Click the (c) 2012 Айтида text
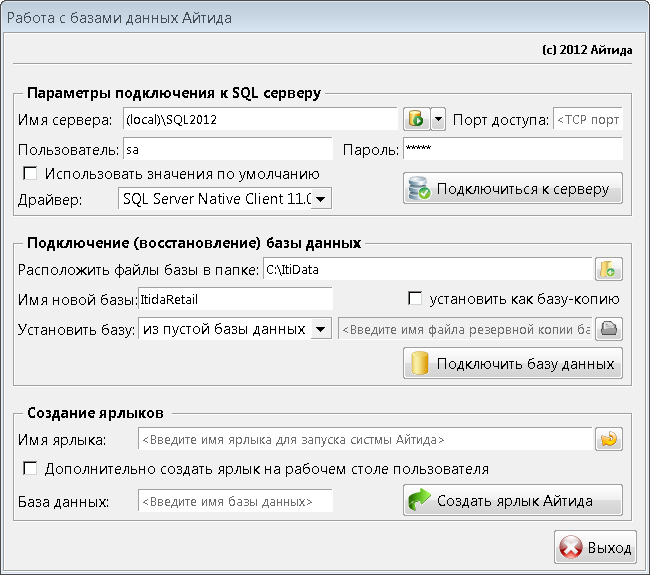The height and width of the screenshot is (575, 650). [587, 50]
